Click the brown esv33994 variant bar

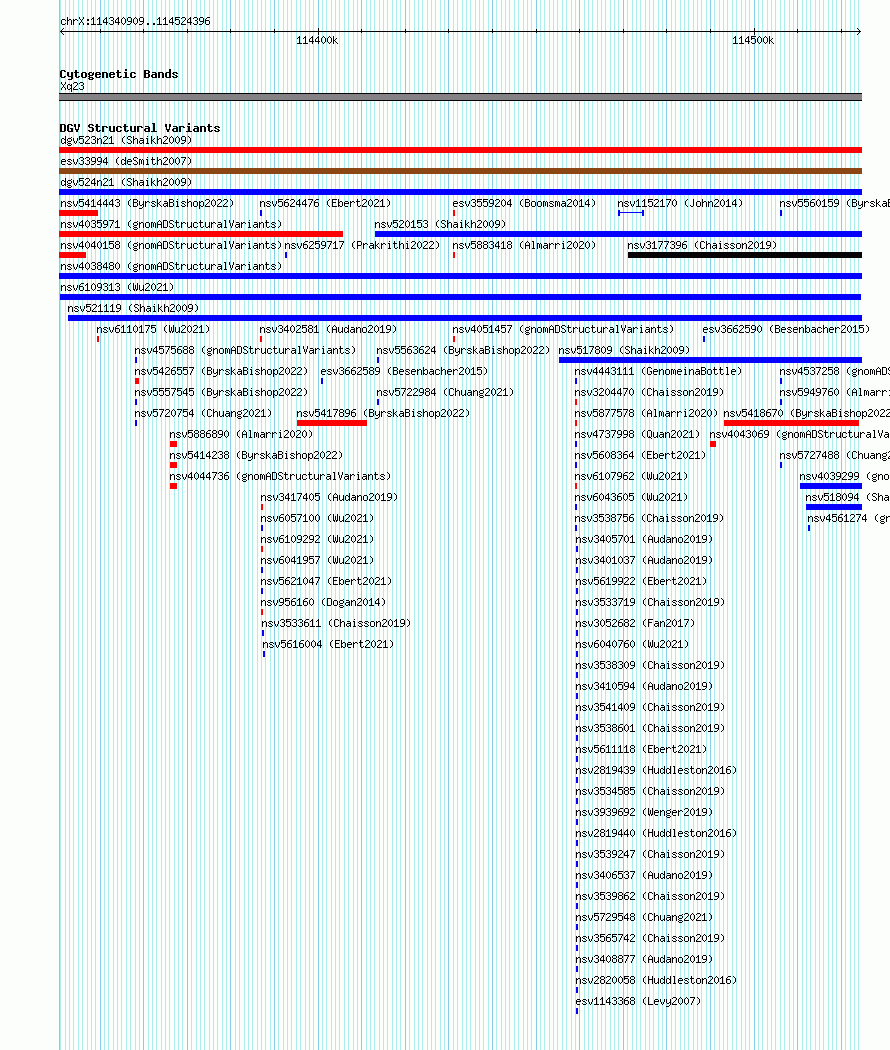460,171
